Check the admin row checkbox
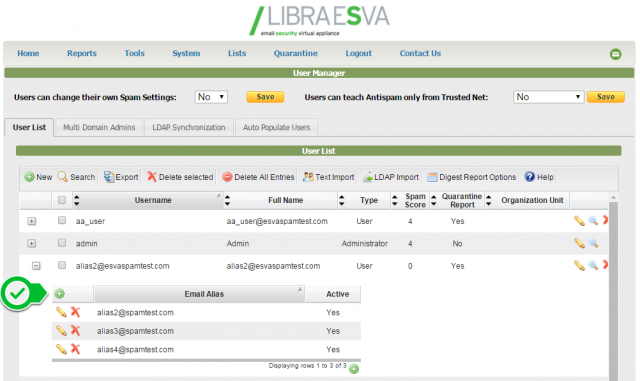This screenshot has height=381, width=640. 62,243
